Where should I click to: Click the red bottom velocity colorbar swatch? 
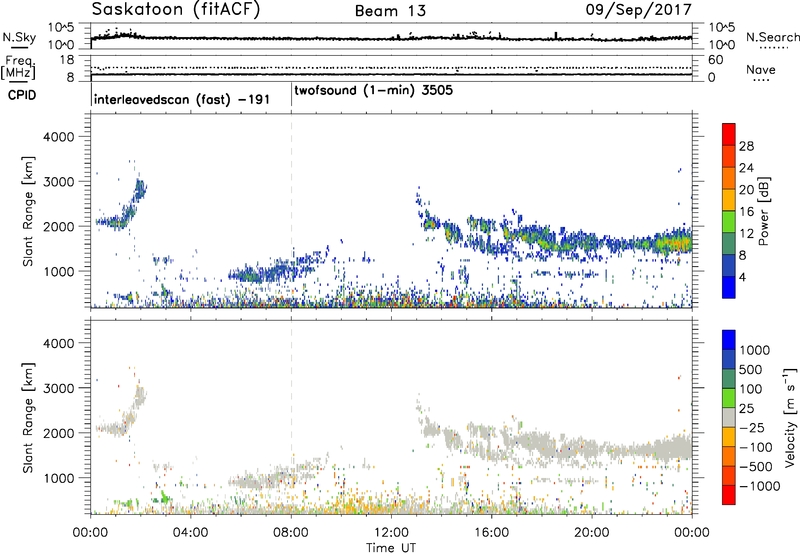pos(729,495)
